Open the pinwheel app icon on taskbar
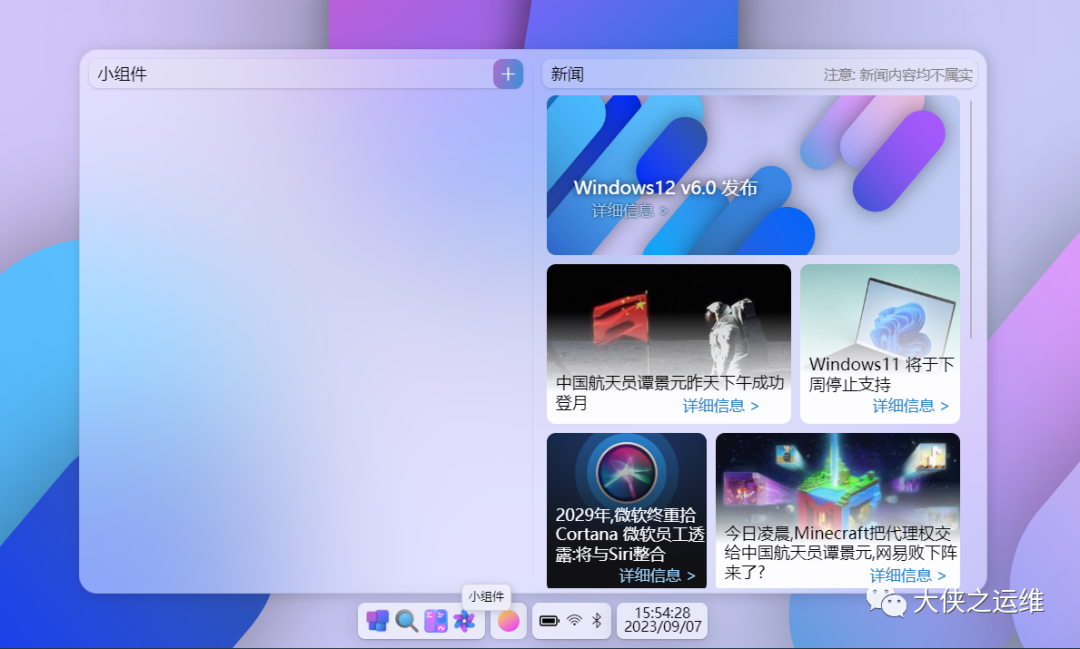The image size is (1080, 649). [464, 621]
